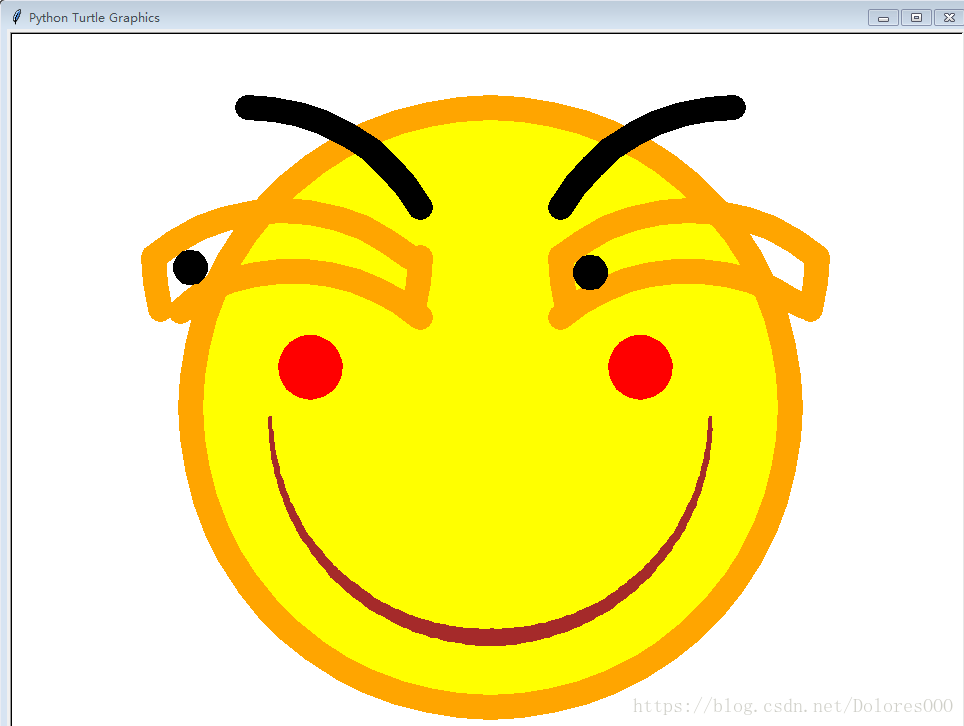
Task: Maximize the Python Turtle Graphics window
Action: [916, 18]
